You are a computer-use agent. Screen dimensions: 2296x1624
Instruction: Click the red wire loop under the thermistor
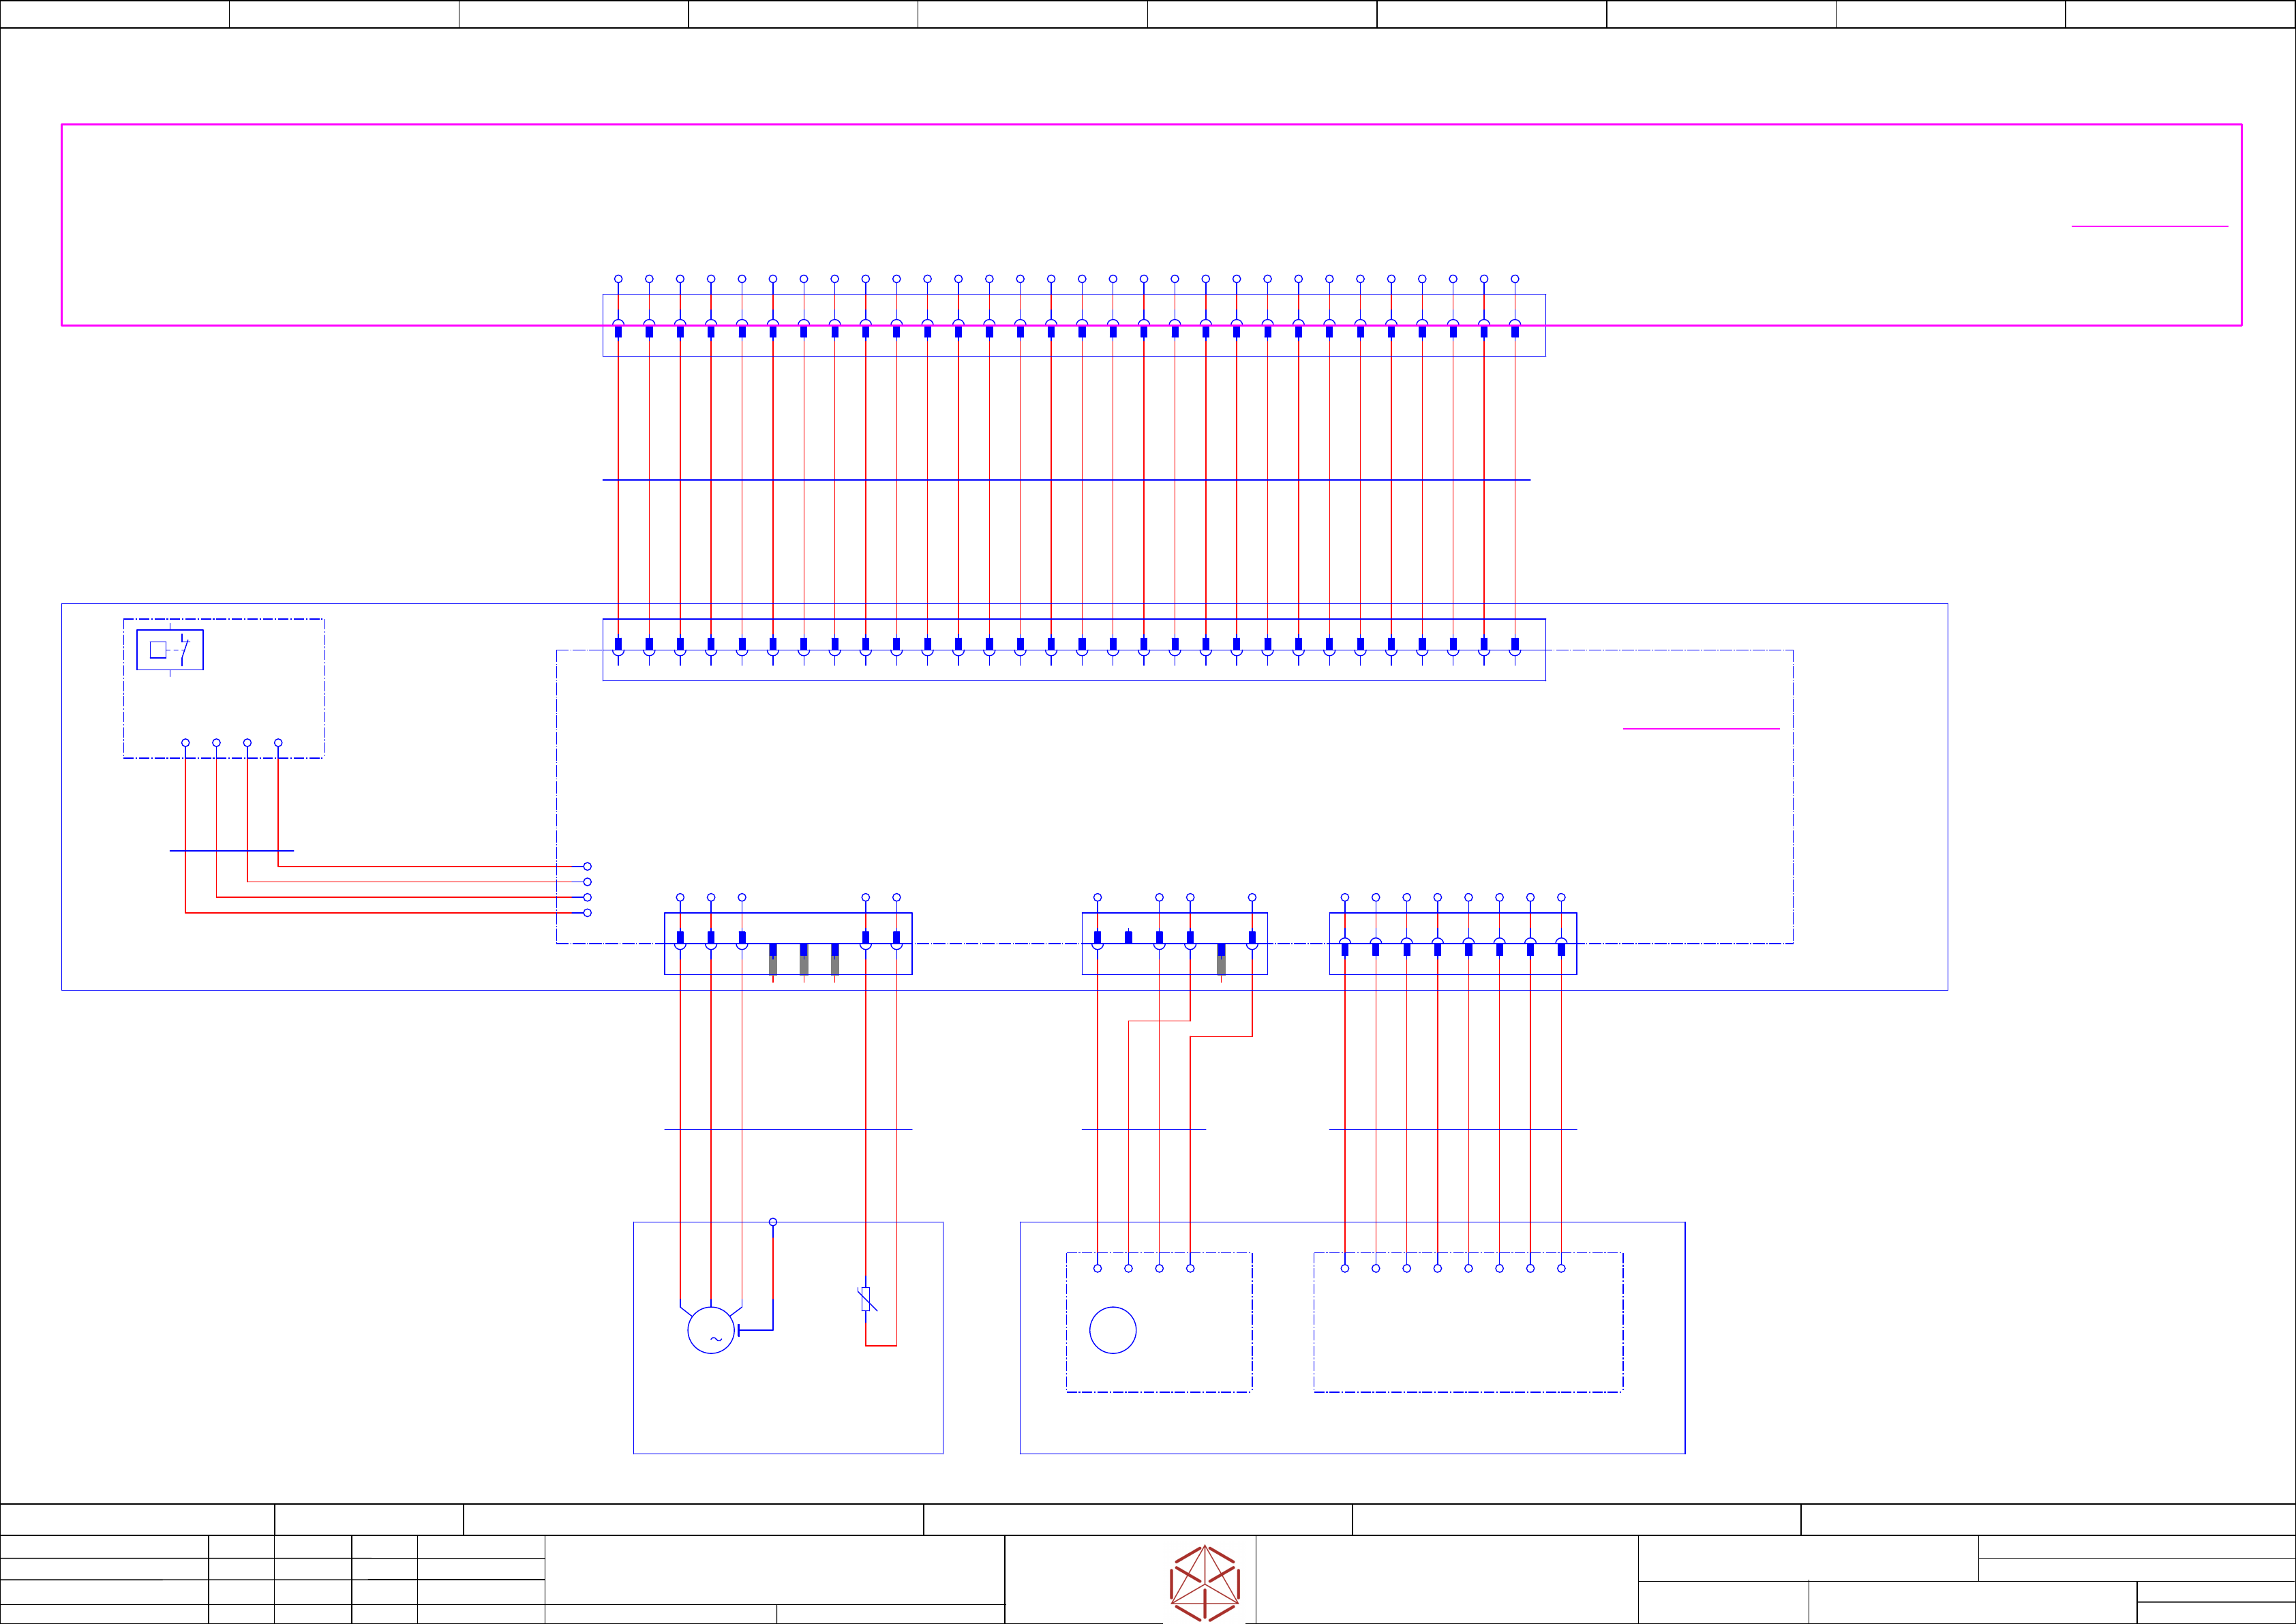[881, 1346]
